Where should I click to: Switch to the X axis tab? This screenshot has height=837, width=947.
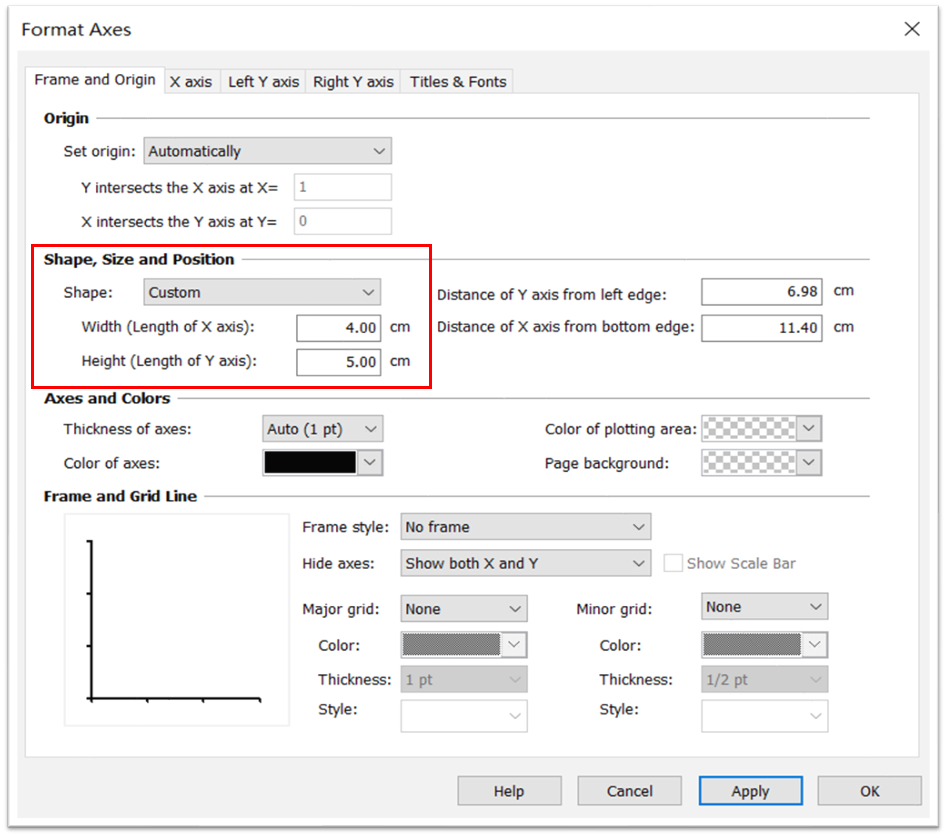coord(191,82)
